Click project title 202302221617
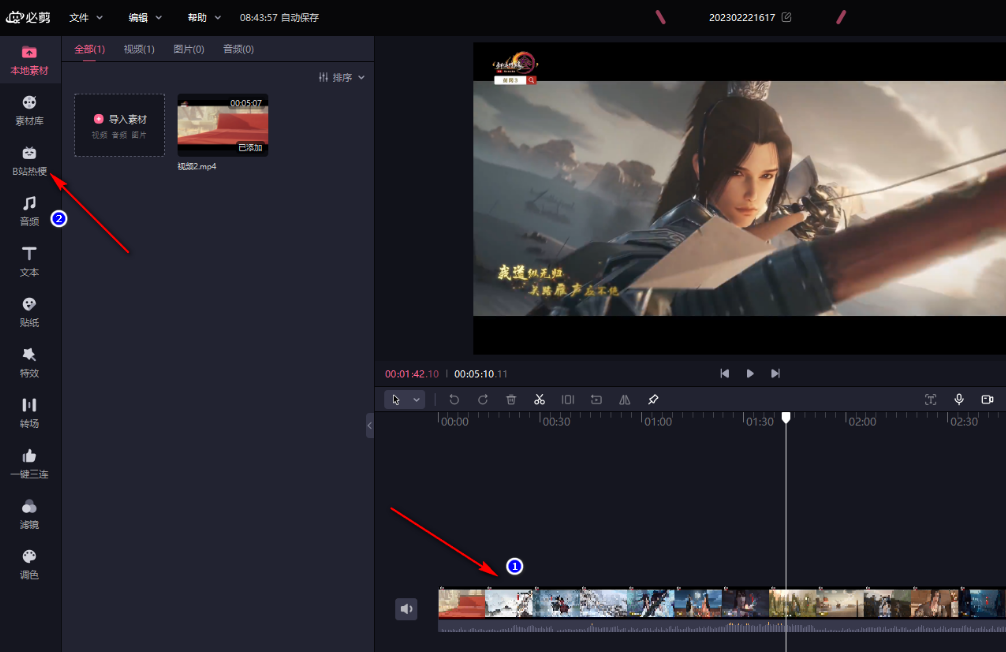The image size is (1006, 652). click(742, 17)
